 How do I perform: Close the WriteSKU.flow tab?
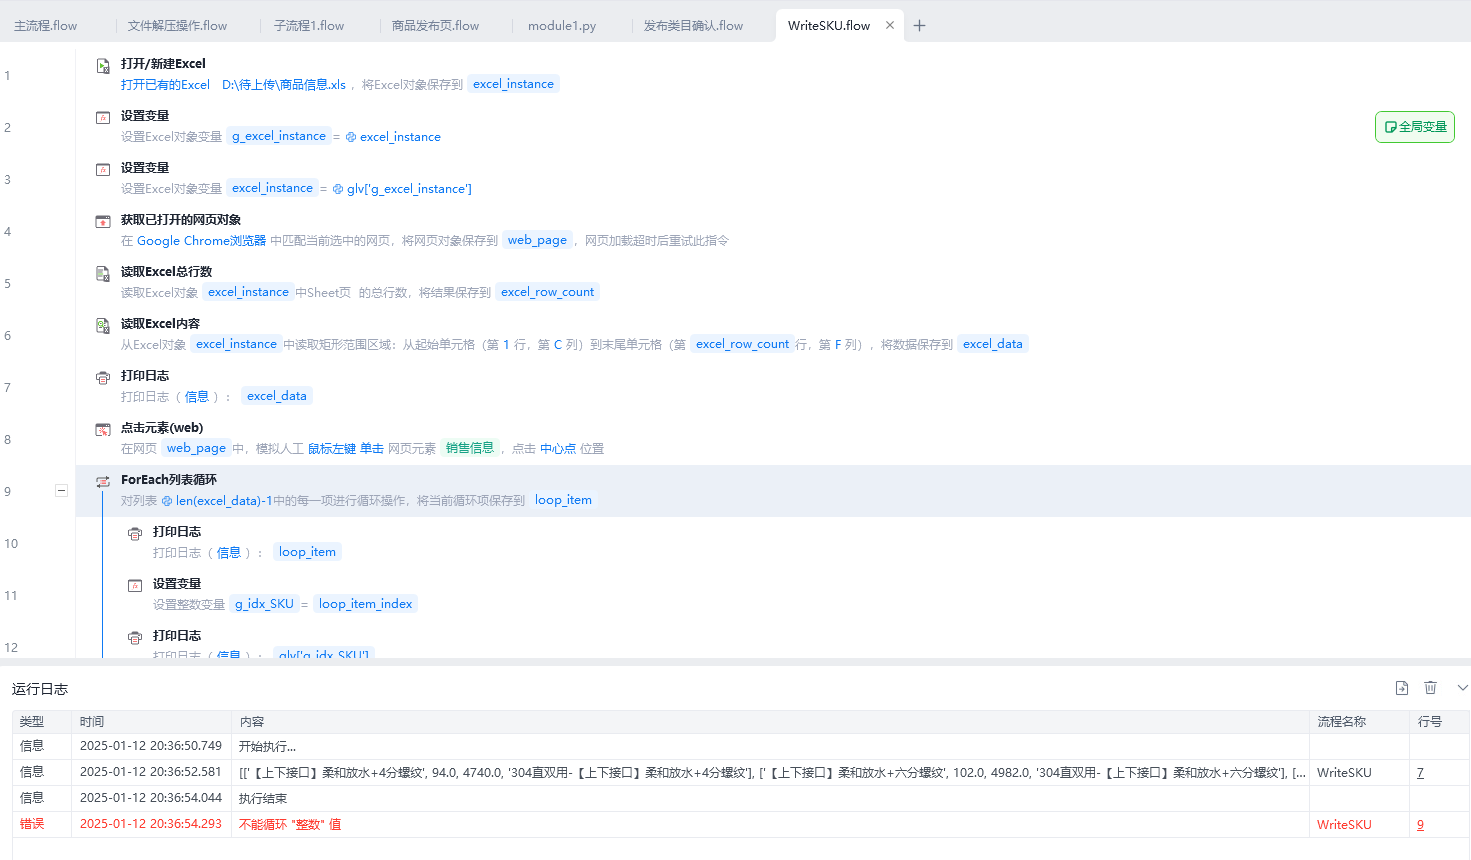pos(890,26)
